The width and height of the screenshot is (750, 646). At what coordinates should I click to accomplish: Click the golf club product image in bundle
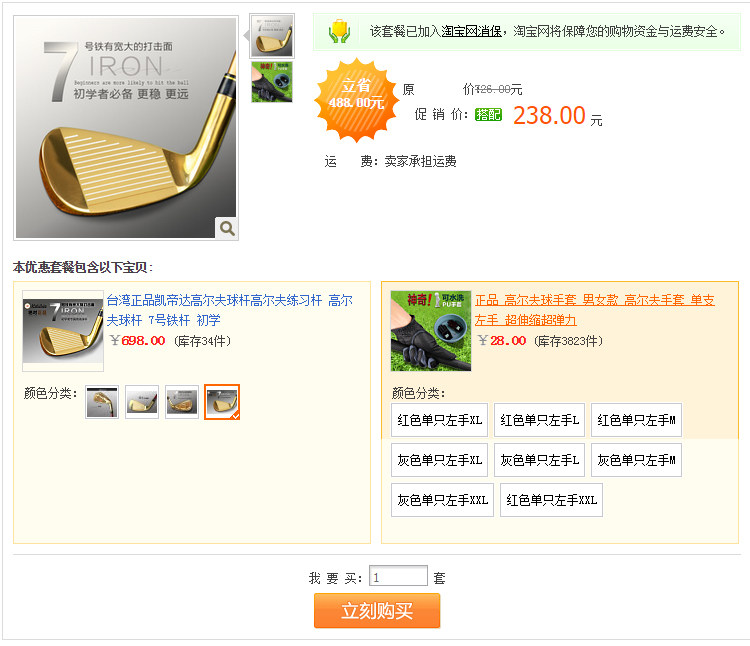tap(63, 331)
